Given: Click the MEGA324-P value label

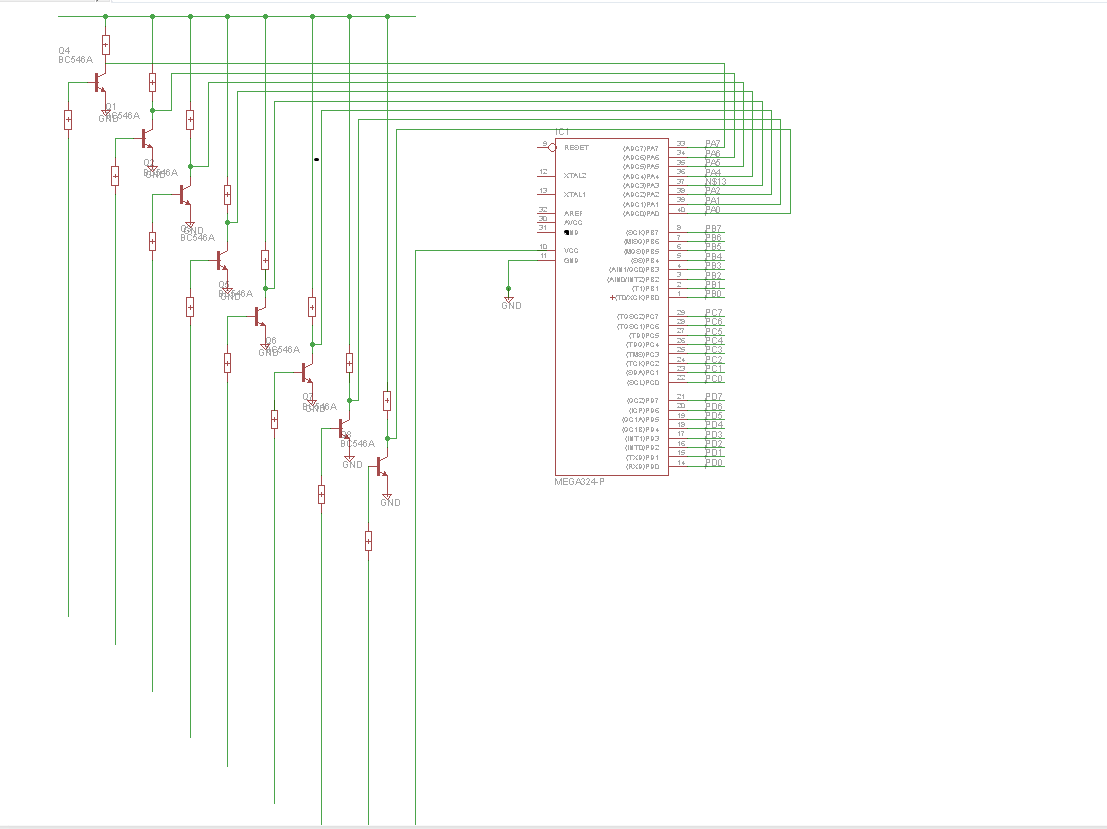Looking at the screenshot, I should click(x=579, y=482).
